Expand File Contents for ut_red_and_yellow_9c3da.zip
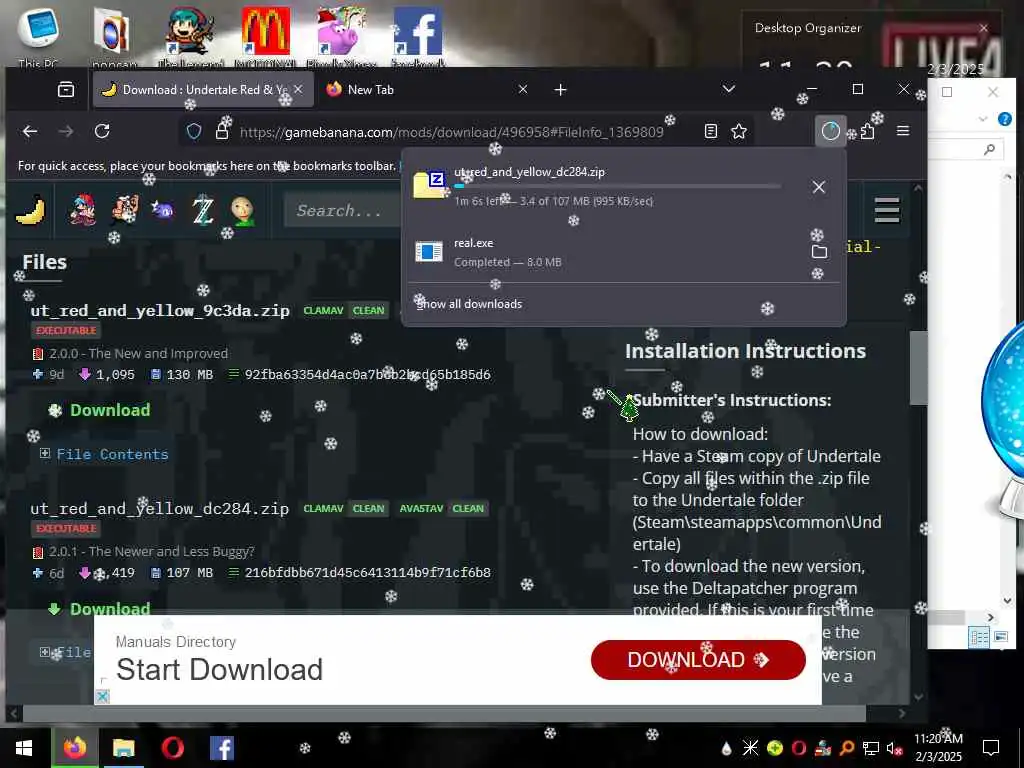 (x=104, y=454)
